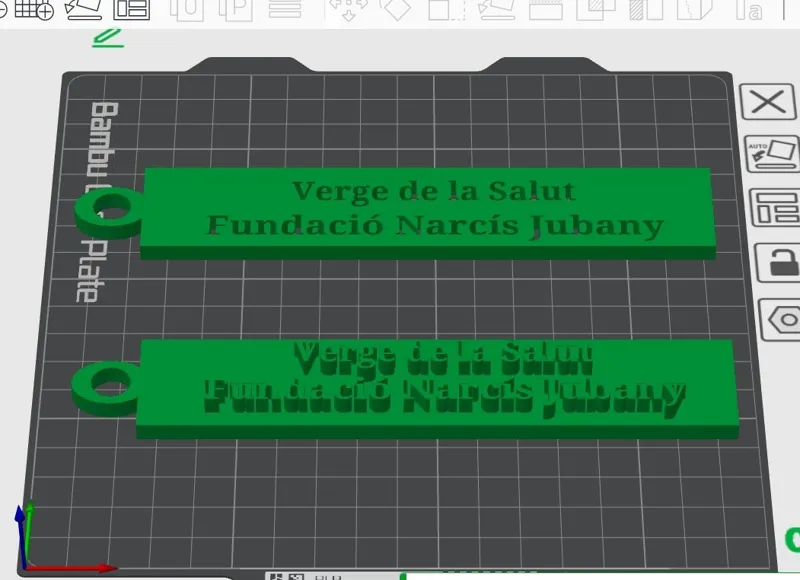
Task: Open plate settings hexagon icon
Action: click(782, 320)
